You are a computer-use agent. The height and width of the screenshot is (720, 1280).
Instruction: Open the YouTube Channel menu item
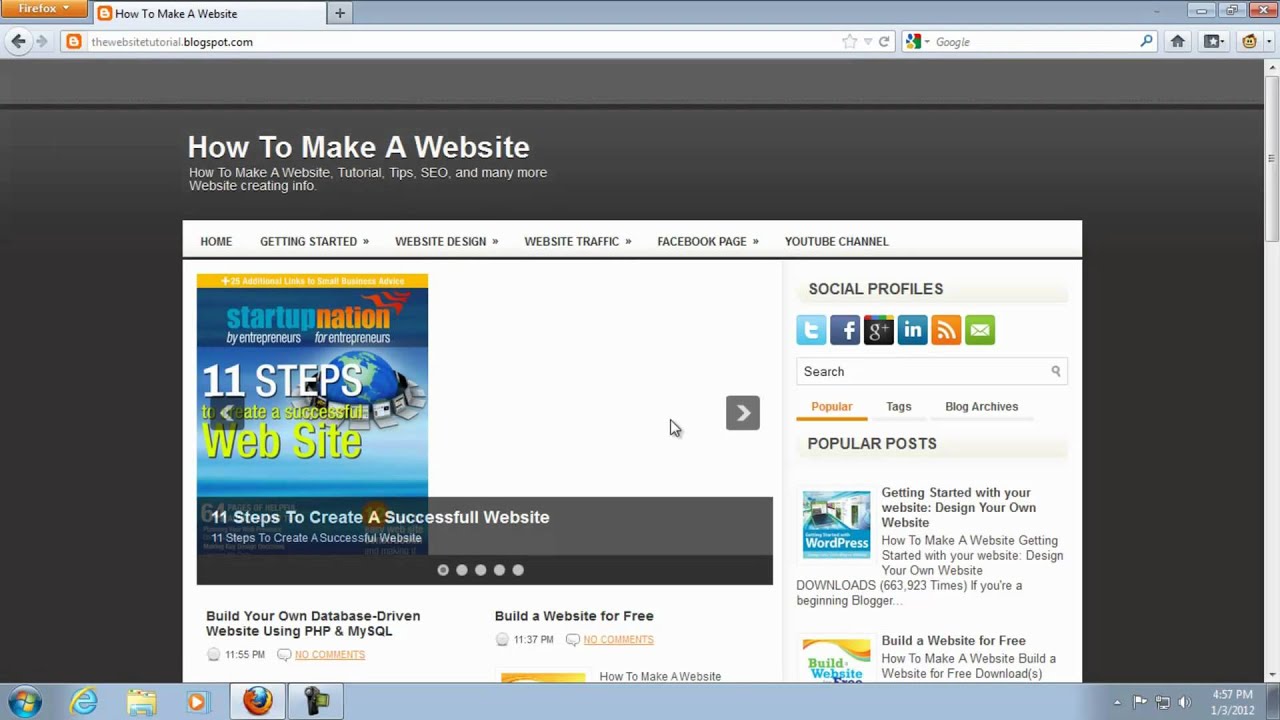click(836, 241)
